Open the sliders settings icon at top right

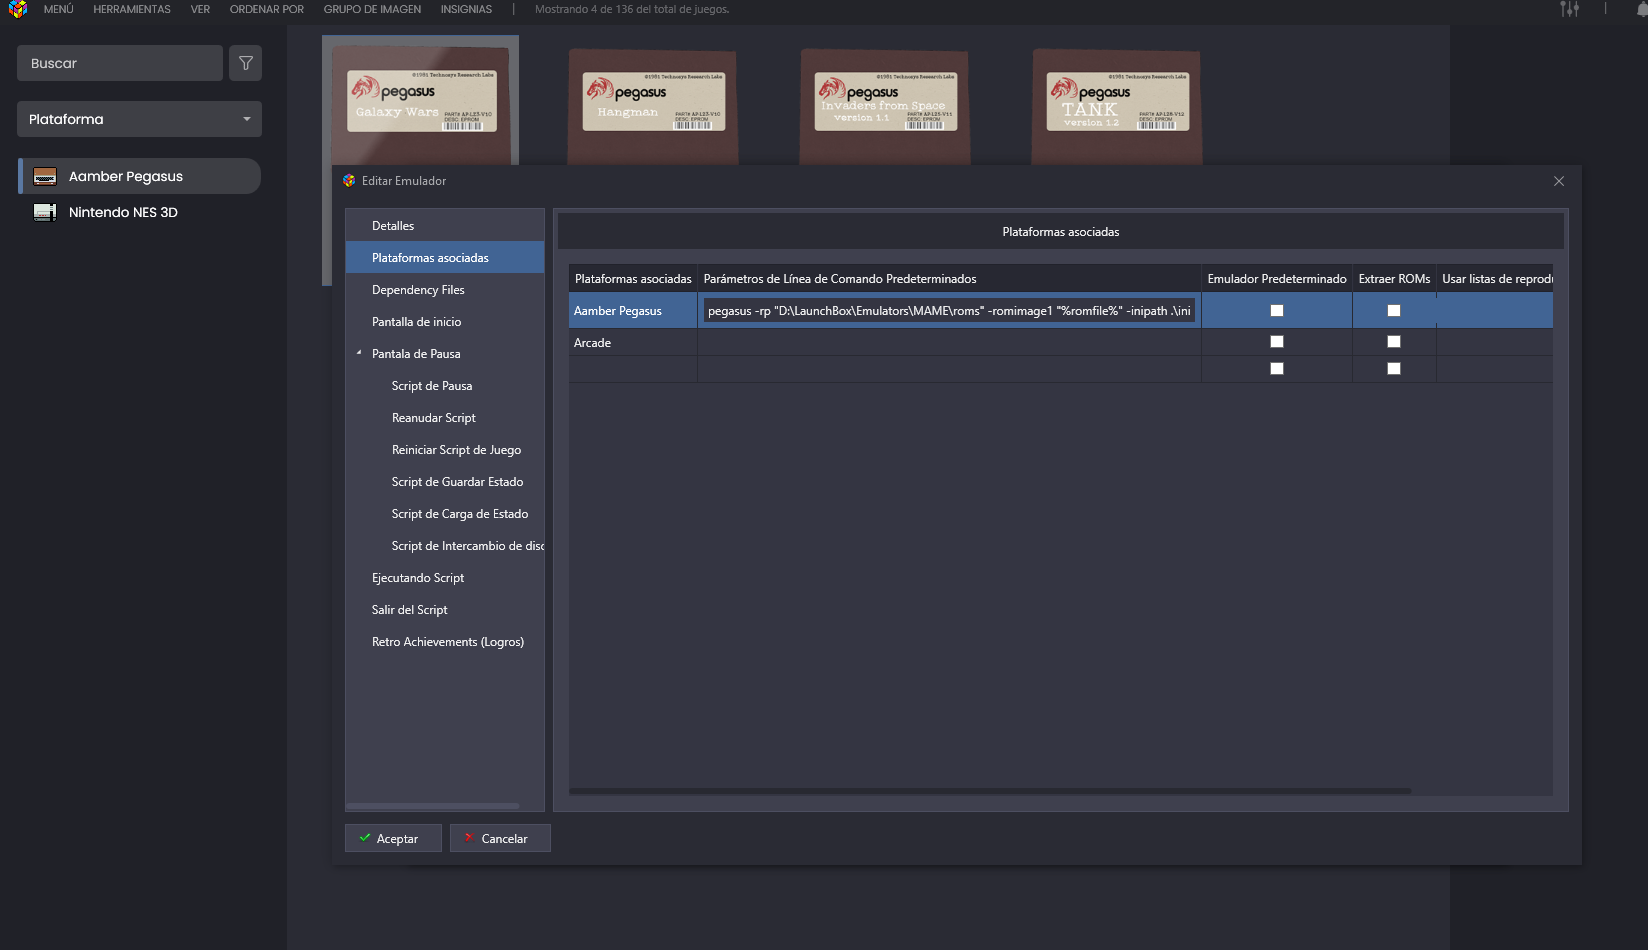pos(1570,9)
